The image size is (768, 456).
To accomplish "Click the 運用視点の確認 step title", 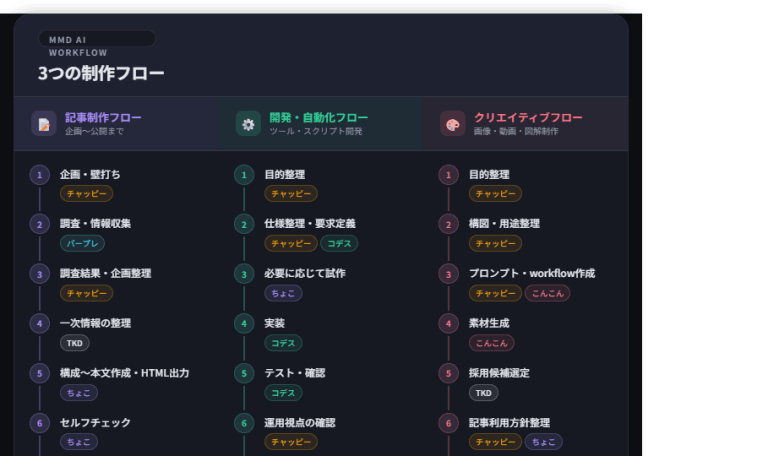I will coord(300,423).
